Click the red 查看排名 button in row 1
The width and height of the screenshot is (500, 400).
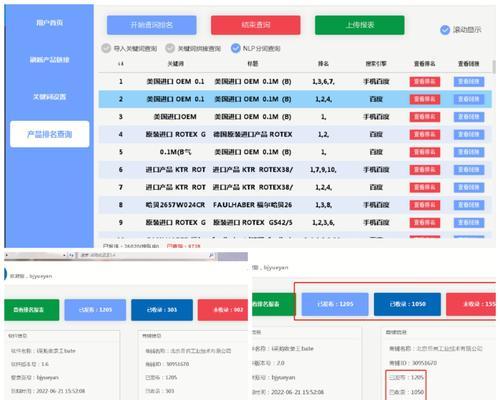tap(425, 82)
